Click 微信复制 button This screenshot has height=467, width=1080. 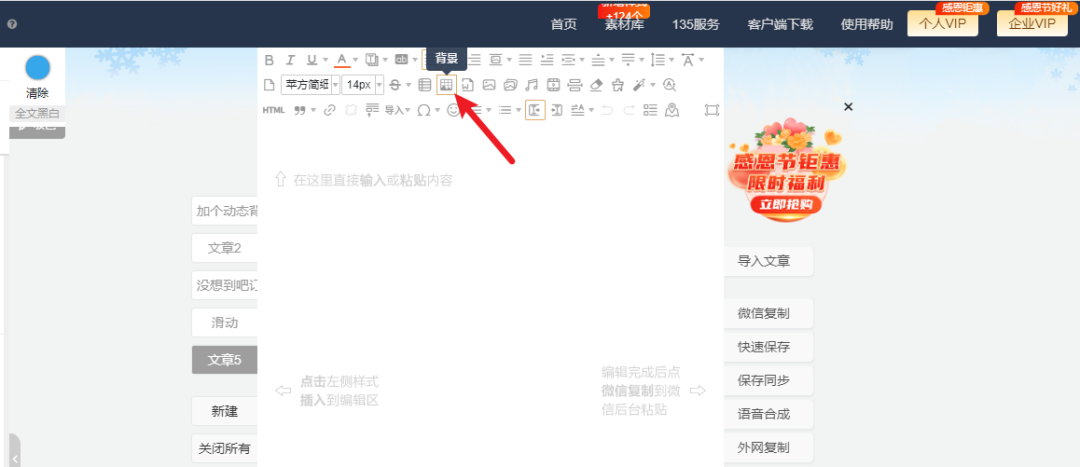click(x=769, y=313)
